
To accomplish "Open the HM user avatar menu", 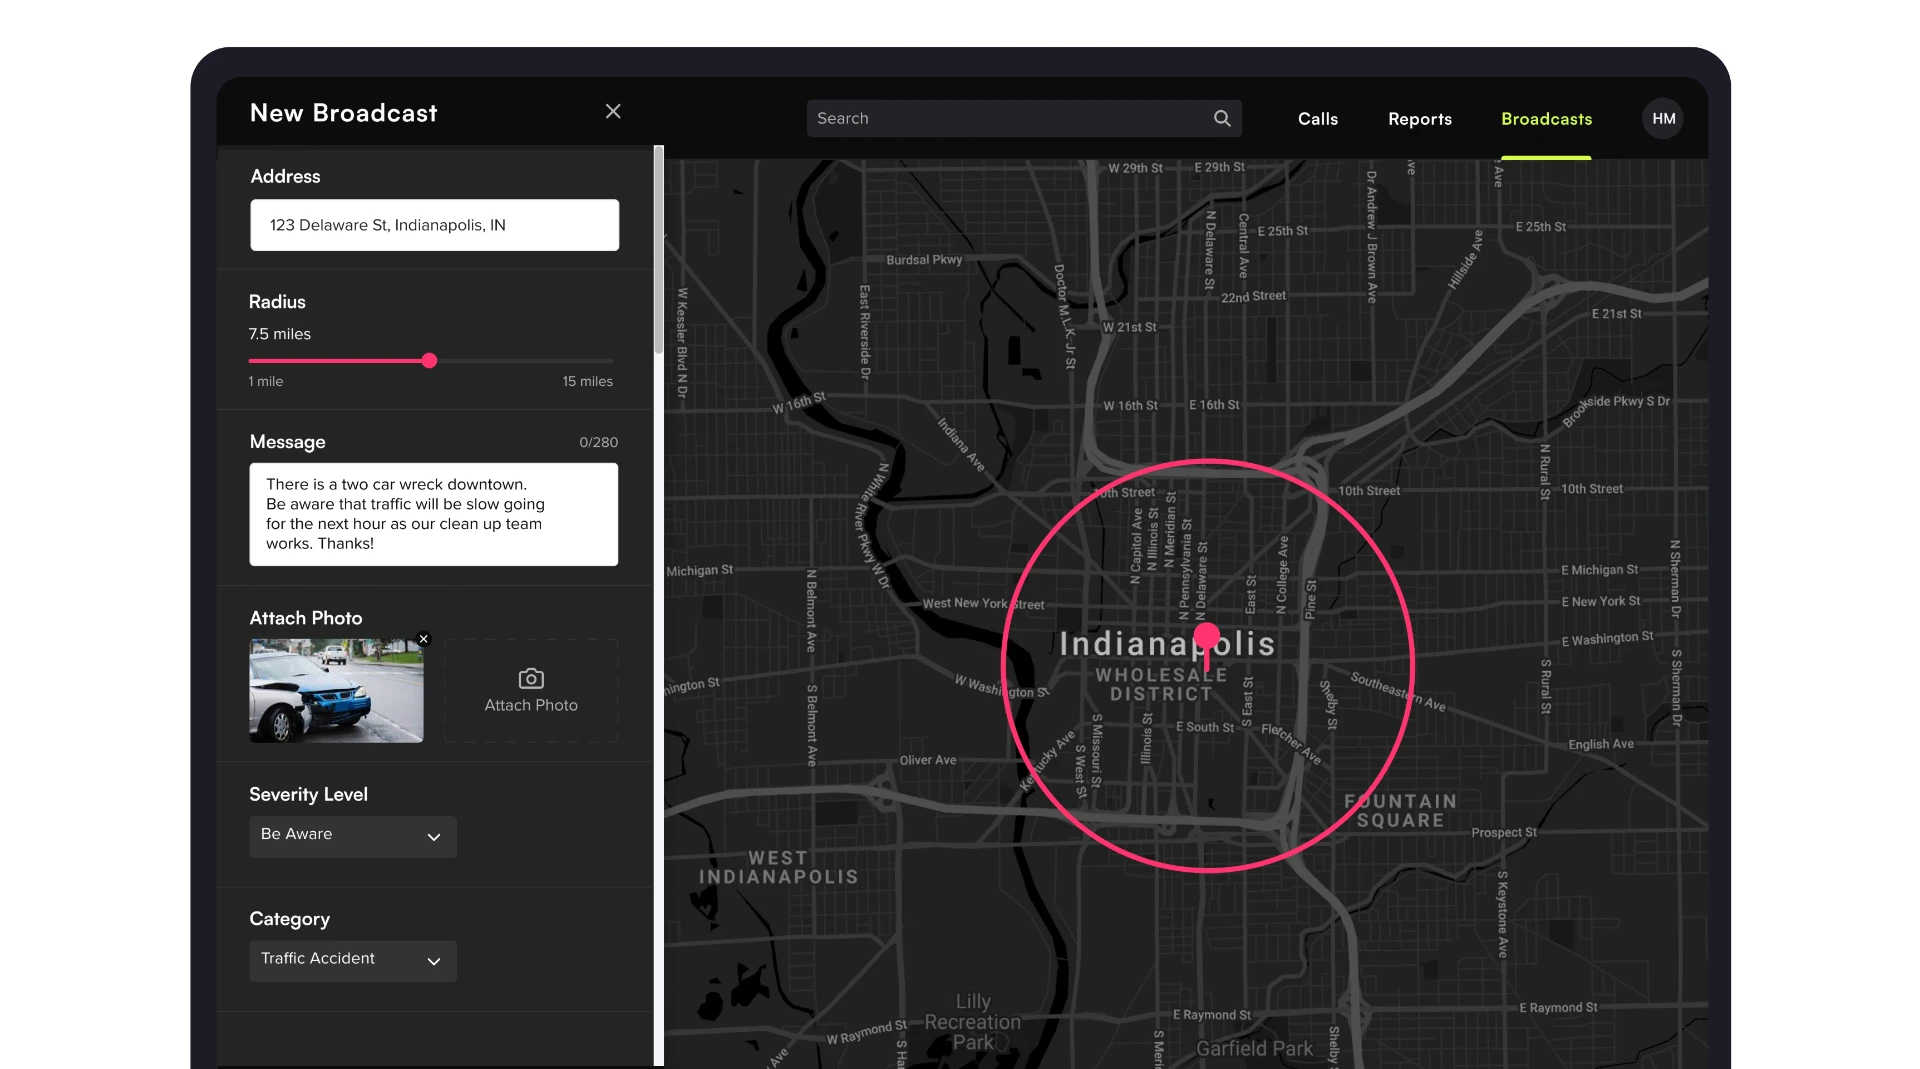I will point(1663,118).
